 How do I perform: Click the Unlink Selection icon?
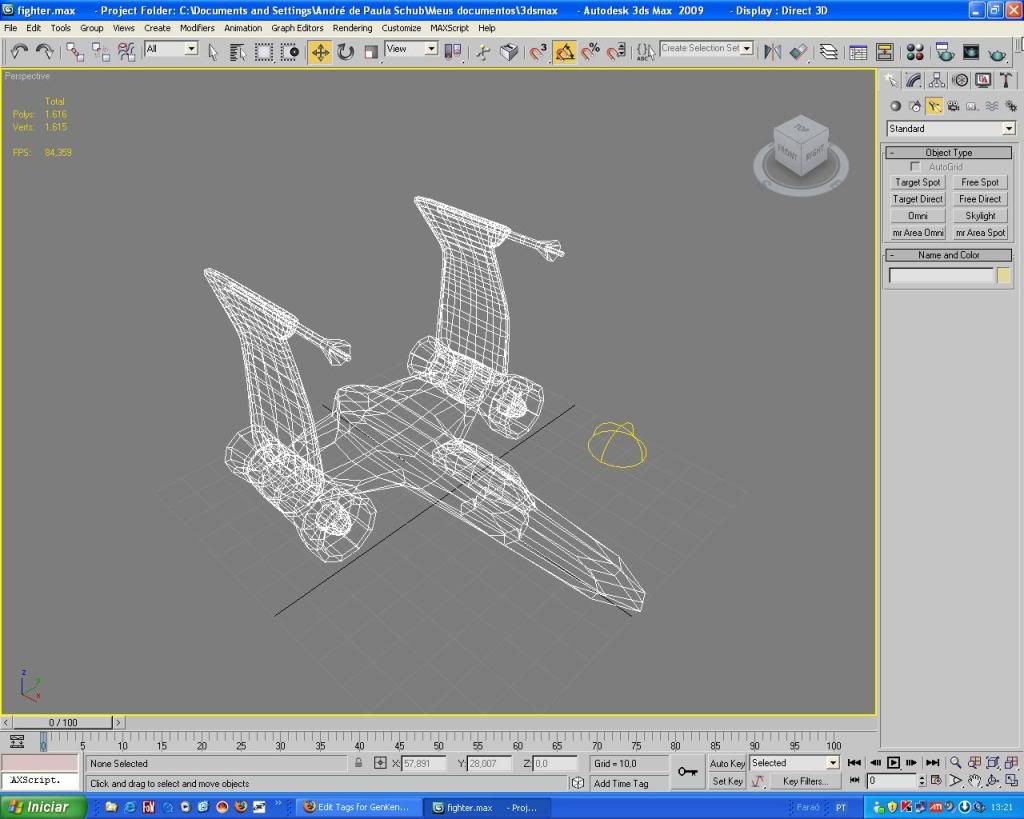coord(101,52)
